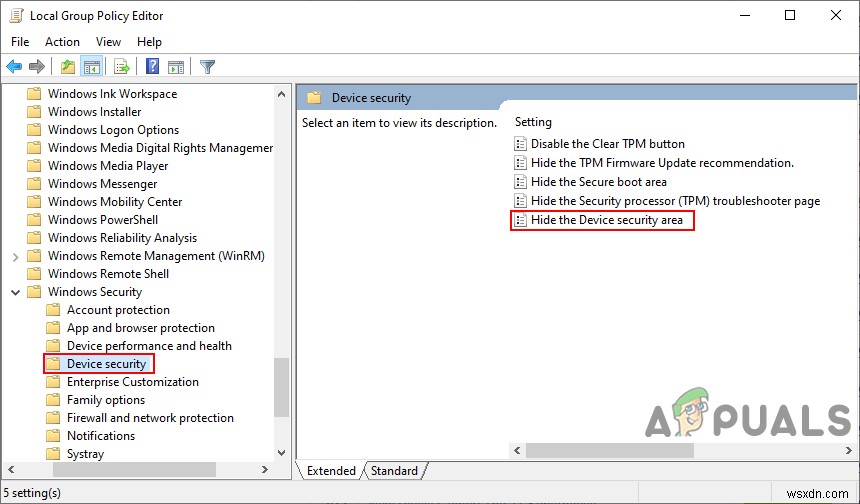Click the Up one level folder icon
This screenshot has height=504, width=860.
67,67
